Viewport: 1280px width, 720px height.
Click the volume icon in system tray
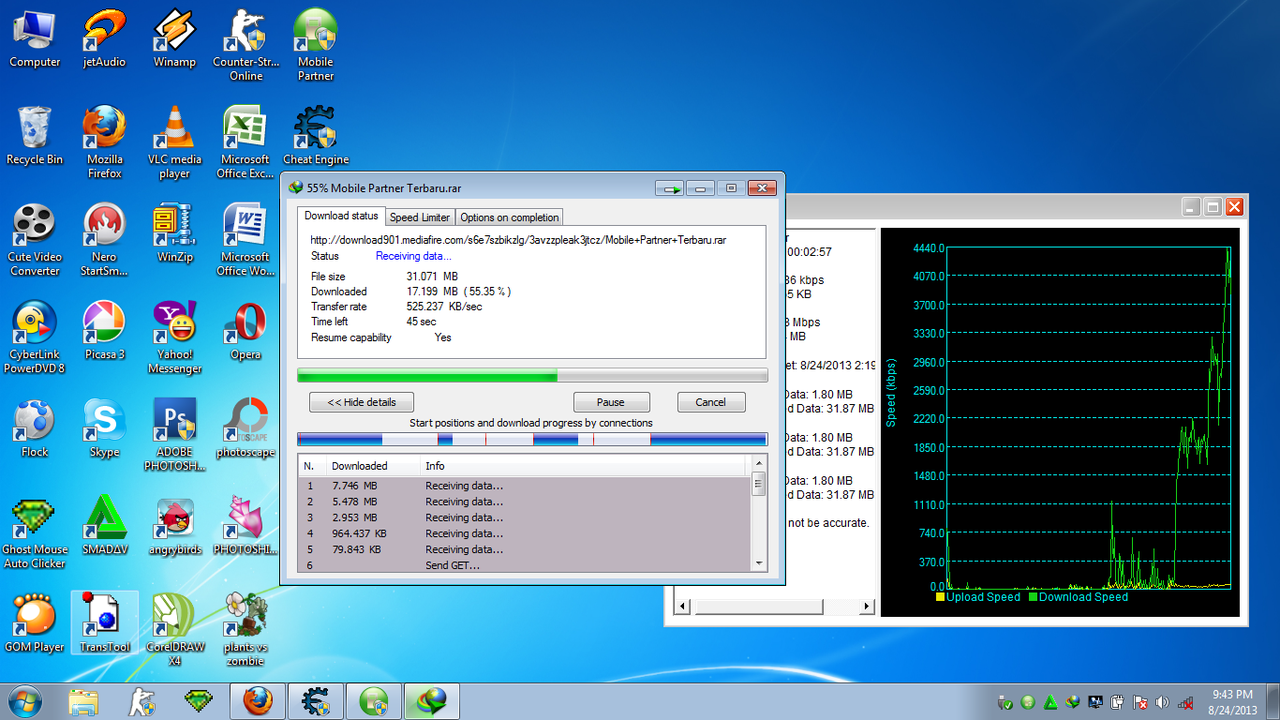coord(1162,703)
